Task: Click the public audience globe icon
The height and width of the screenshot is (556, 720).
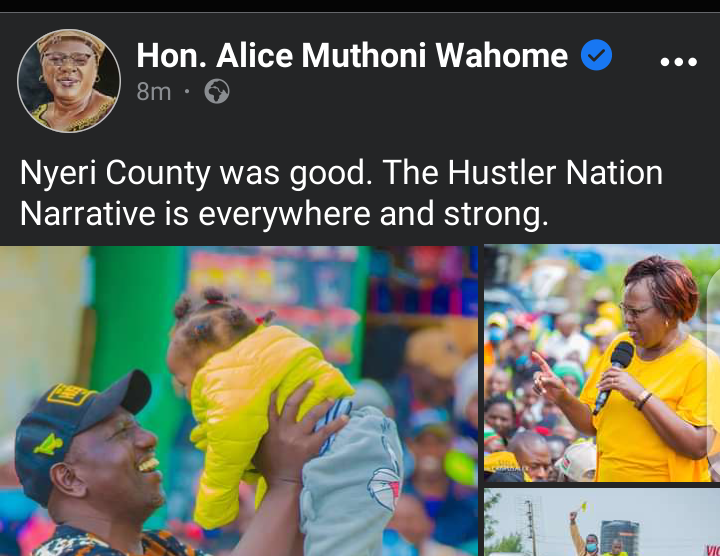Action: (x=217, y=91)
